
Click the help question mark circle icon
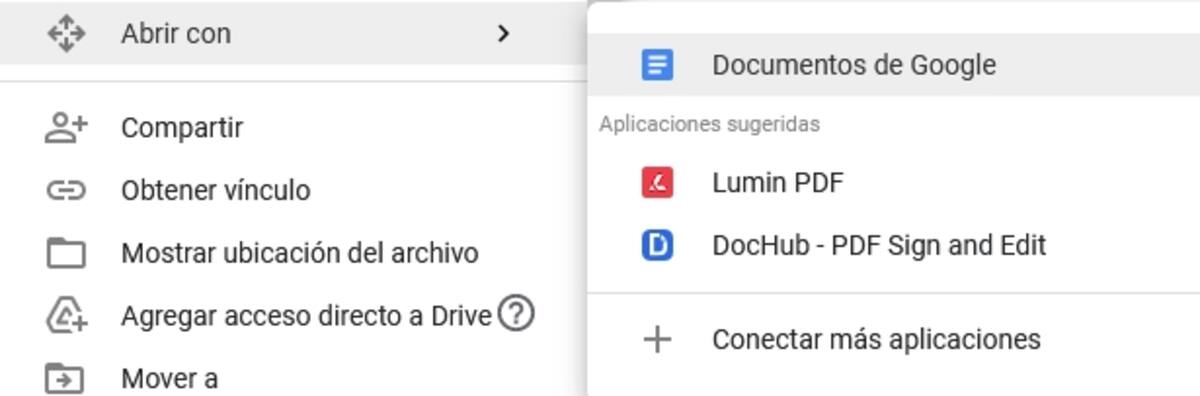[516, 315]
